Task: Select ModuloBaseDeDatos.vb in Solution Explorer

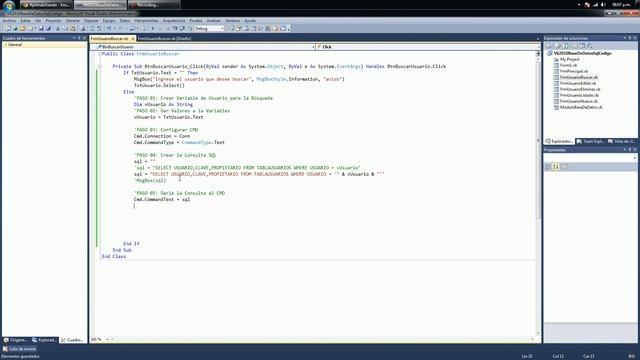Action: [581, 107]
